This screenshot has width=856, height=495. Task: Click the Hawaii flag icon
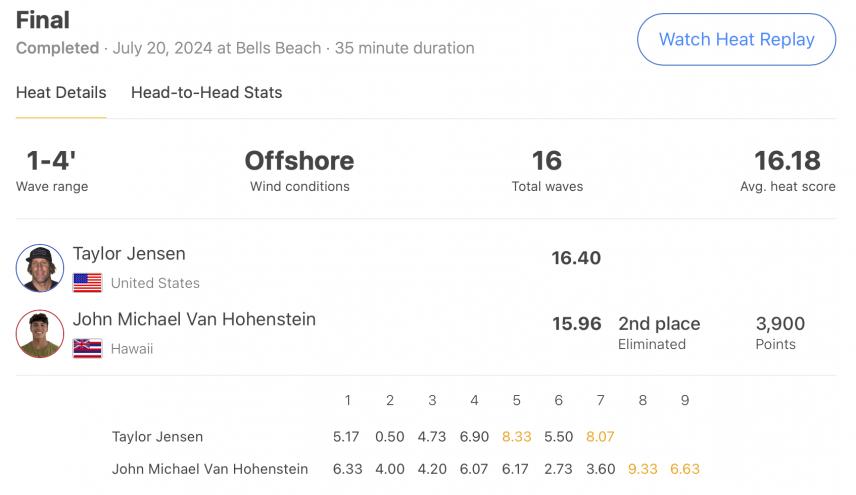pos(87,348)
